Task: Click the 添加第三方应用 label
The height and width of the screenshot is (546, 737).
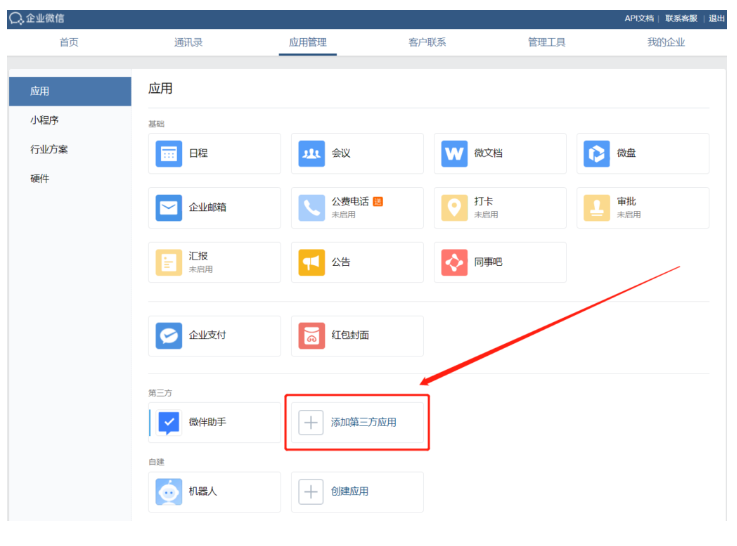Action: click(x=364, y=422)
